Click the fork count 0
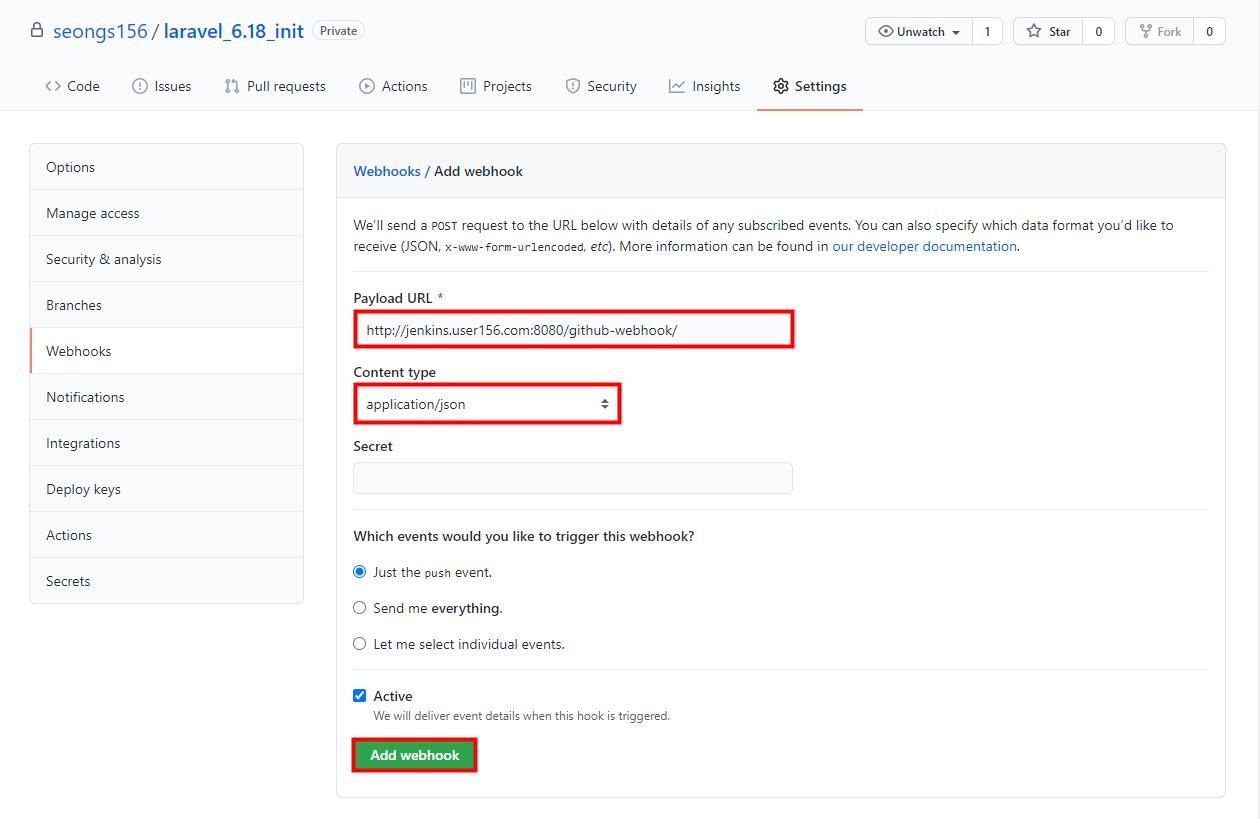The height and width of the screenshot is (819, 1260). (x=1209, y=31)
